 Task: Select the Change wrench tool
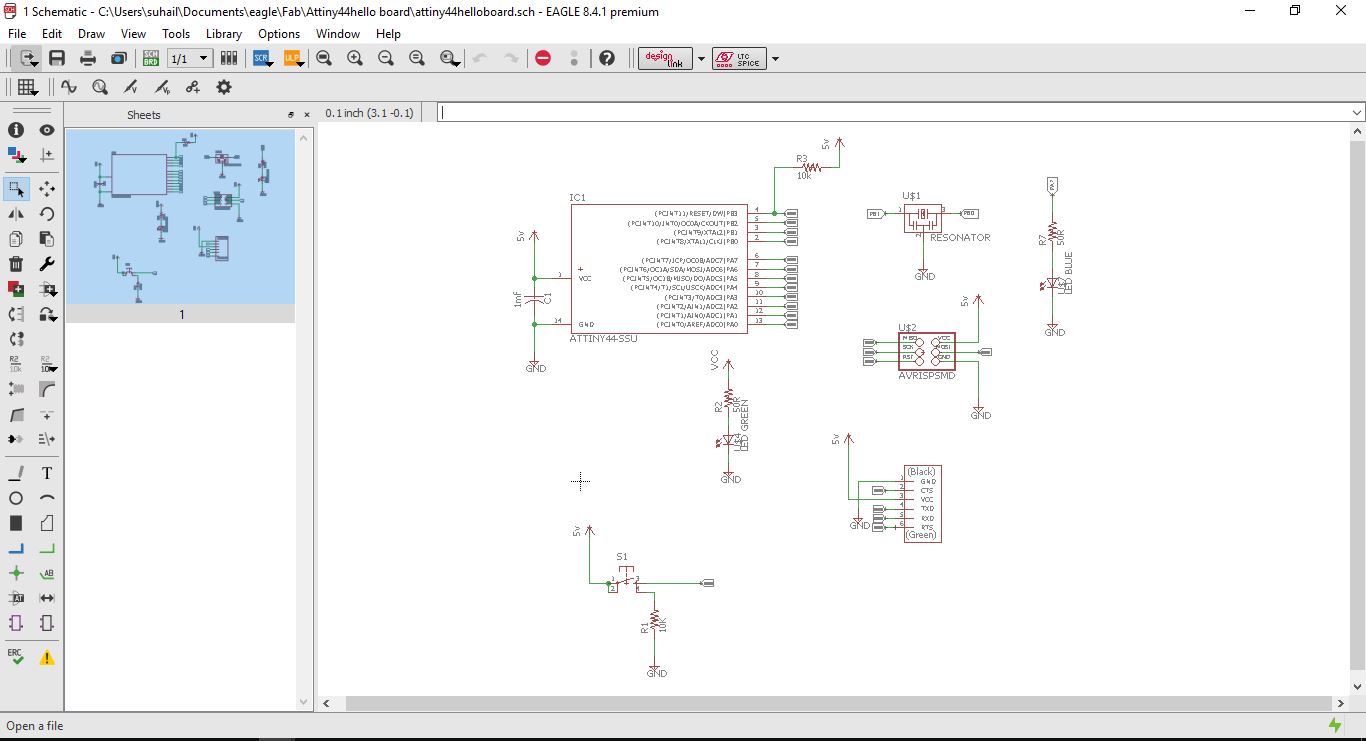[x=47, y=264]
